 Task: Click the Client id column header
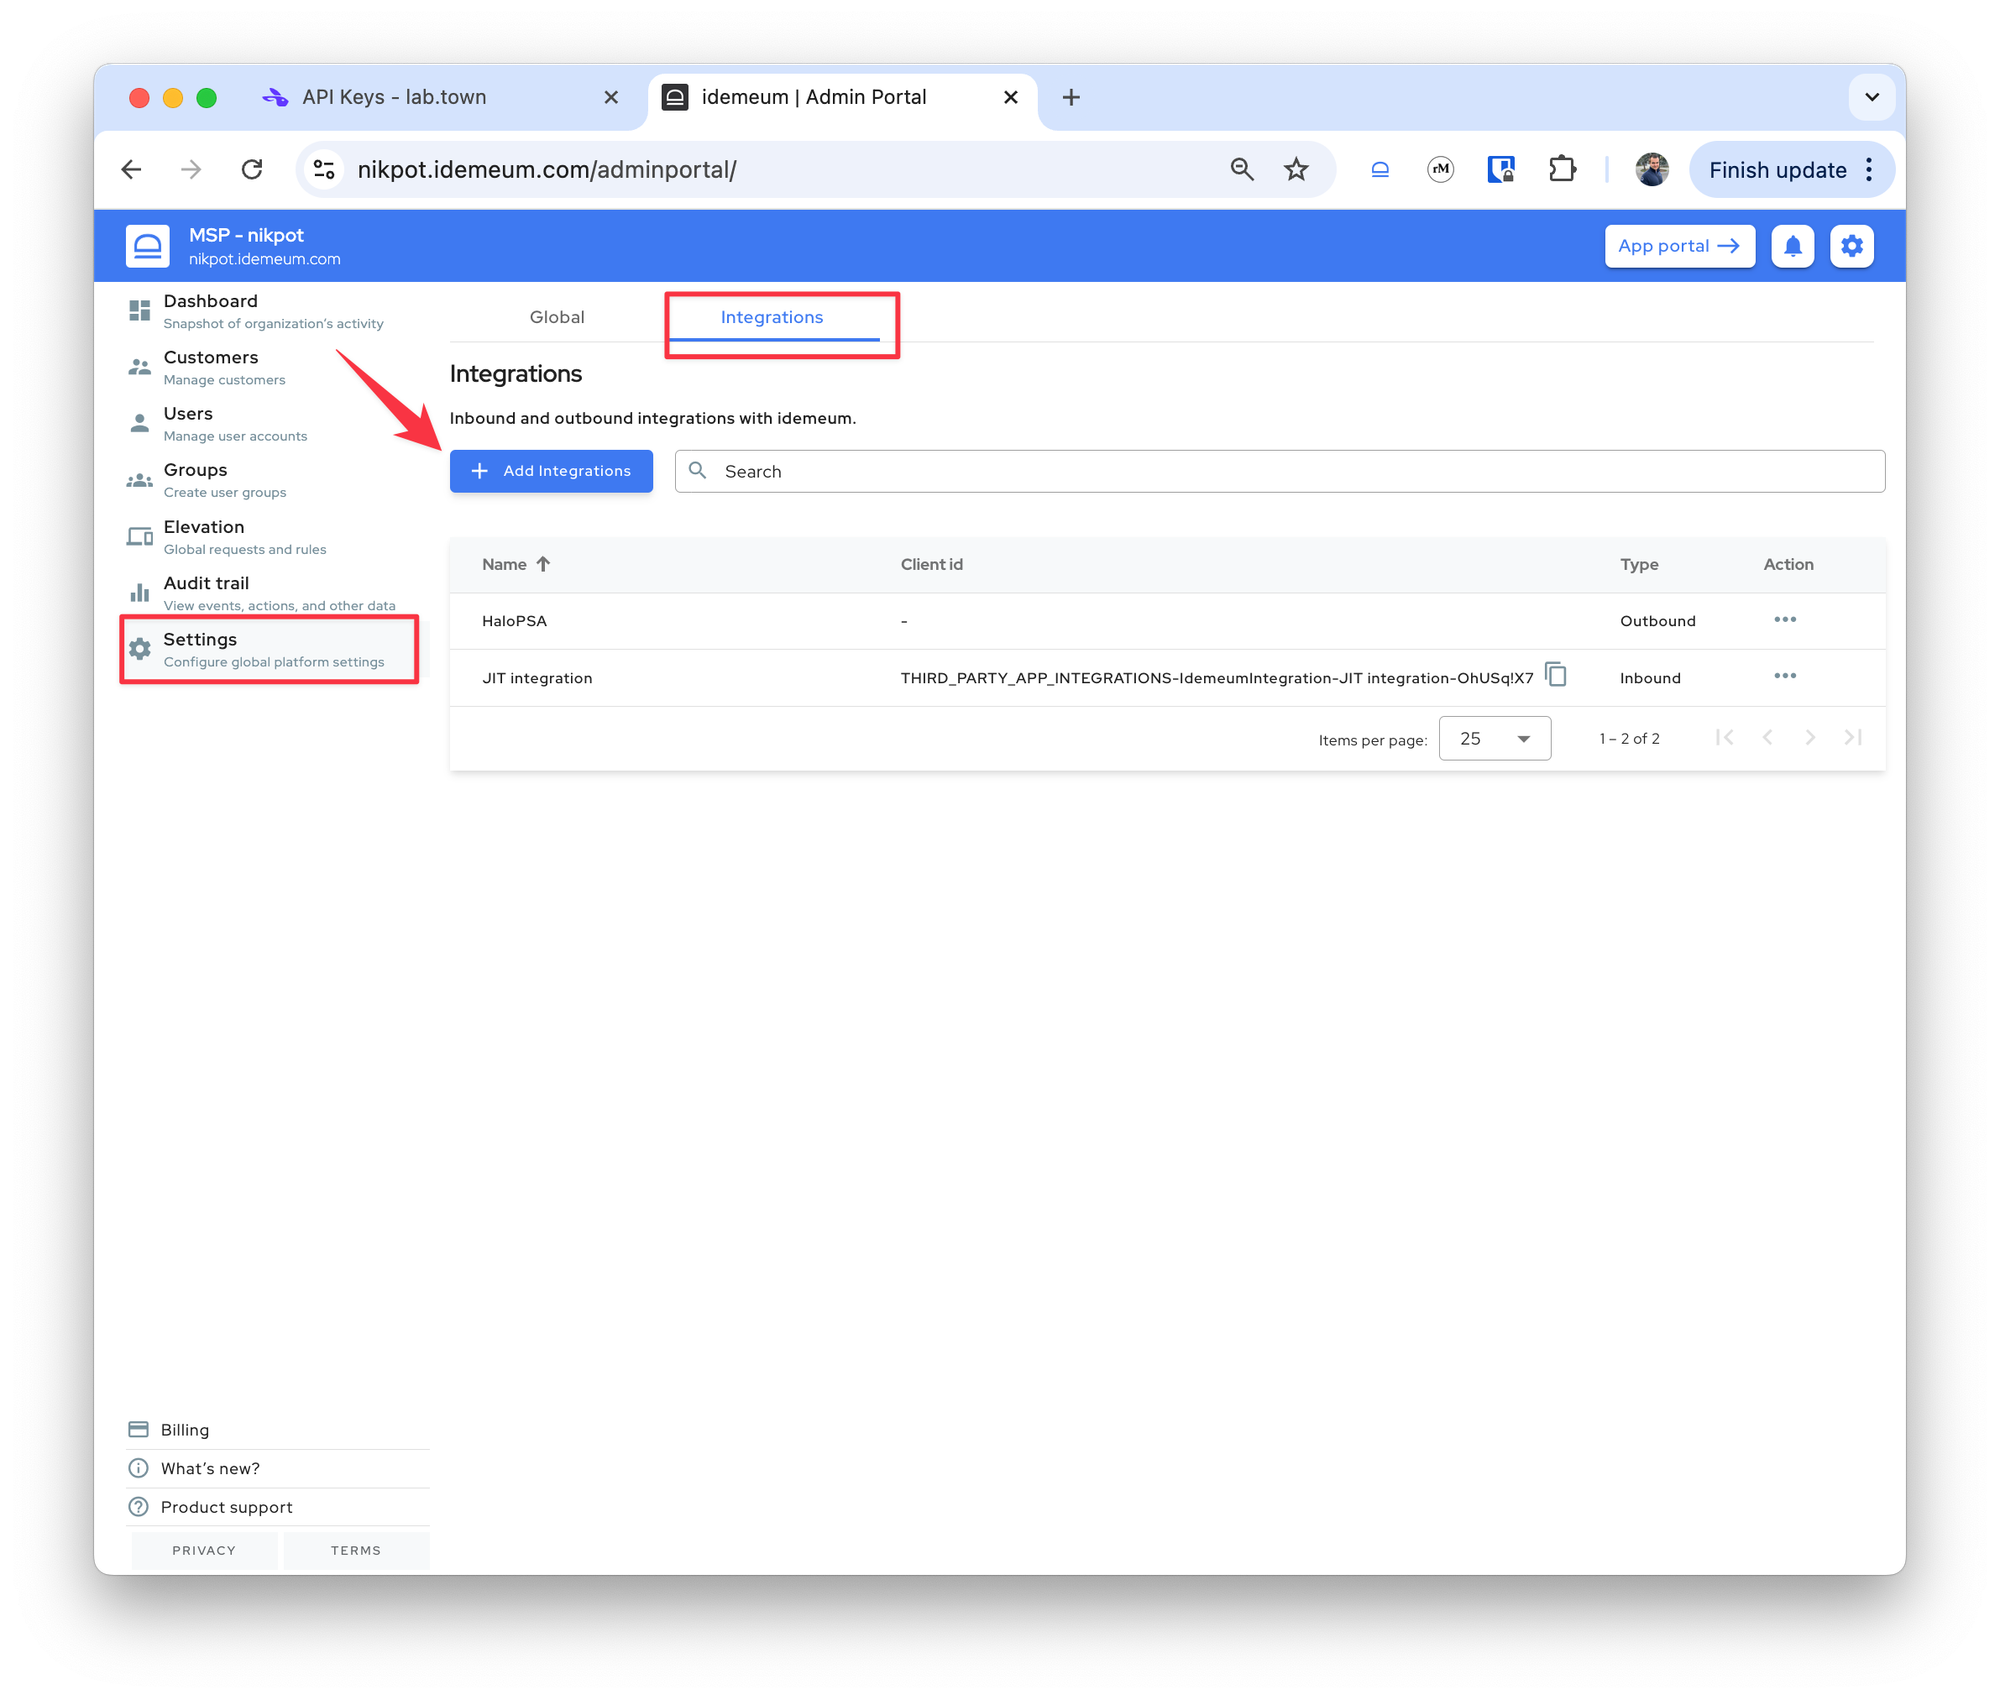931,564
